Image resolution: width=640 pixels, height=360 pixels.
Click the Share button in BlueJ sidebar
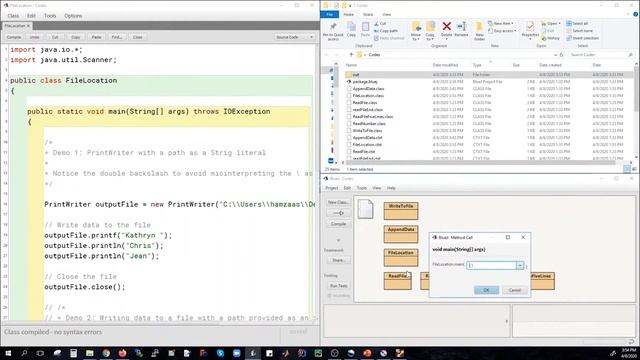[x=338, y=260]
